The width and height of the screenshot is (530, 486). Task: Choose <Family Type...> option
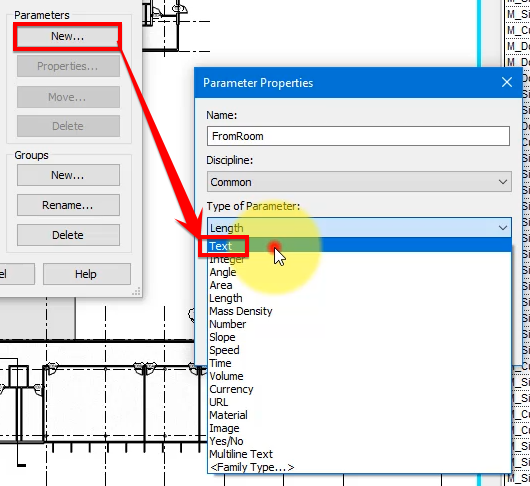tap(359, 467)
